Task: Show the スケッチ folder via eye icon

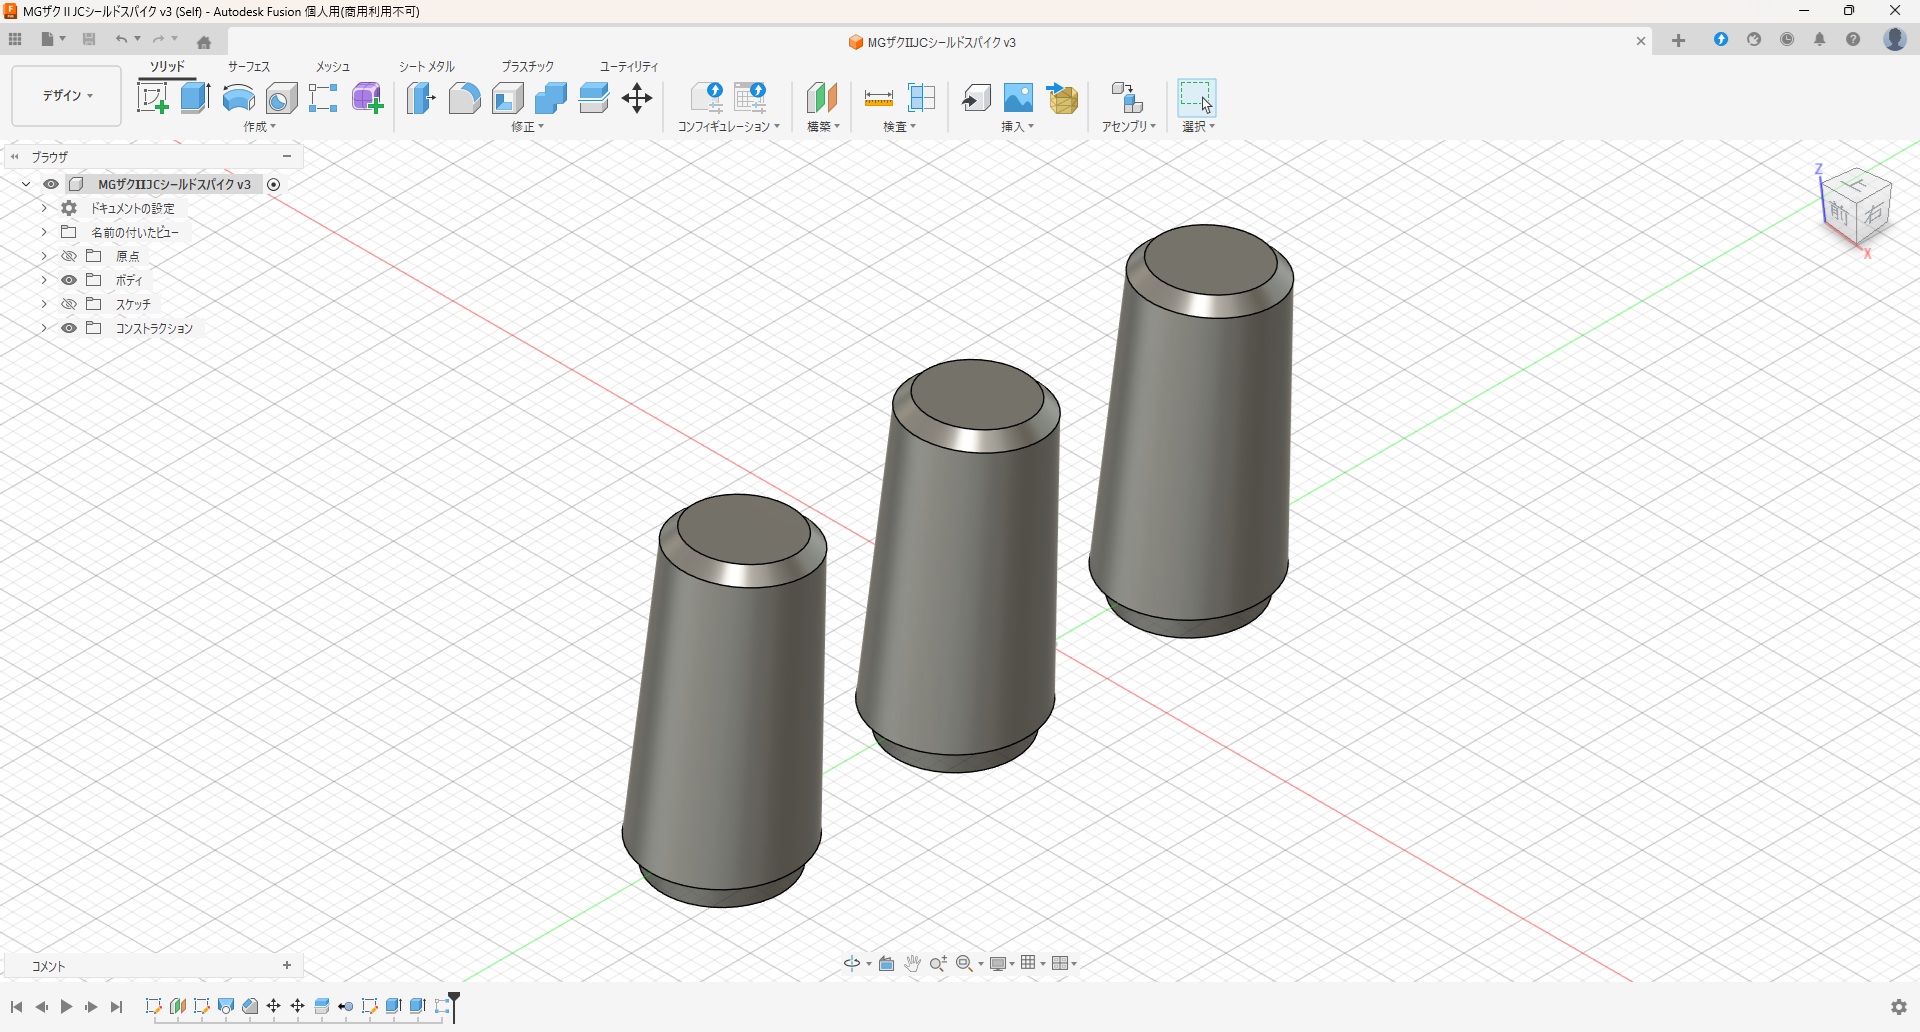Action: click(x=69, y=304)
